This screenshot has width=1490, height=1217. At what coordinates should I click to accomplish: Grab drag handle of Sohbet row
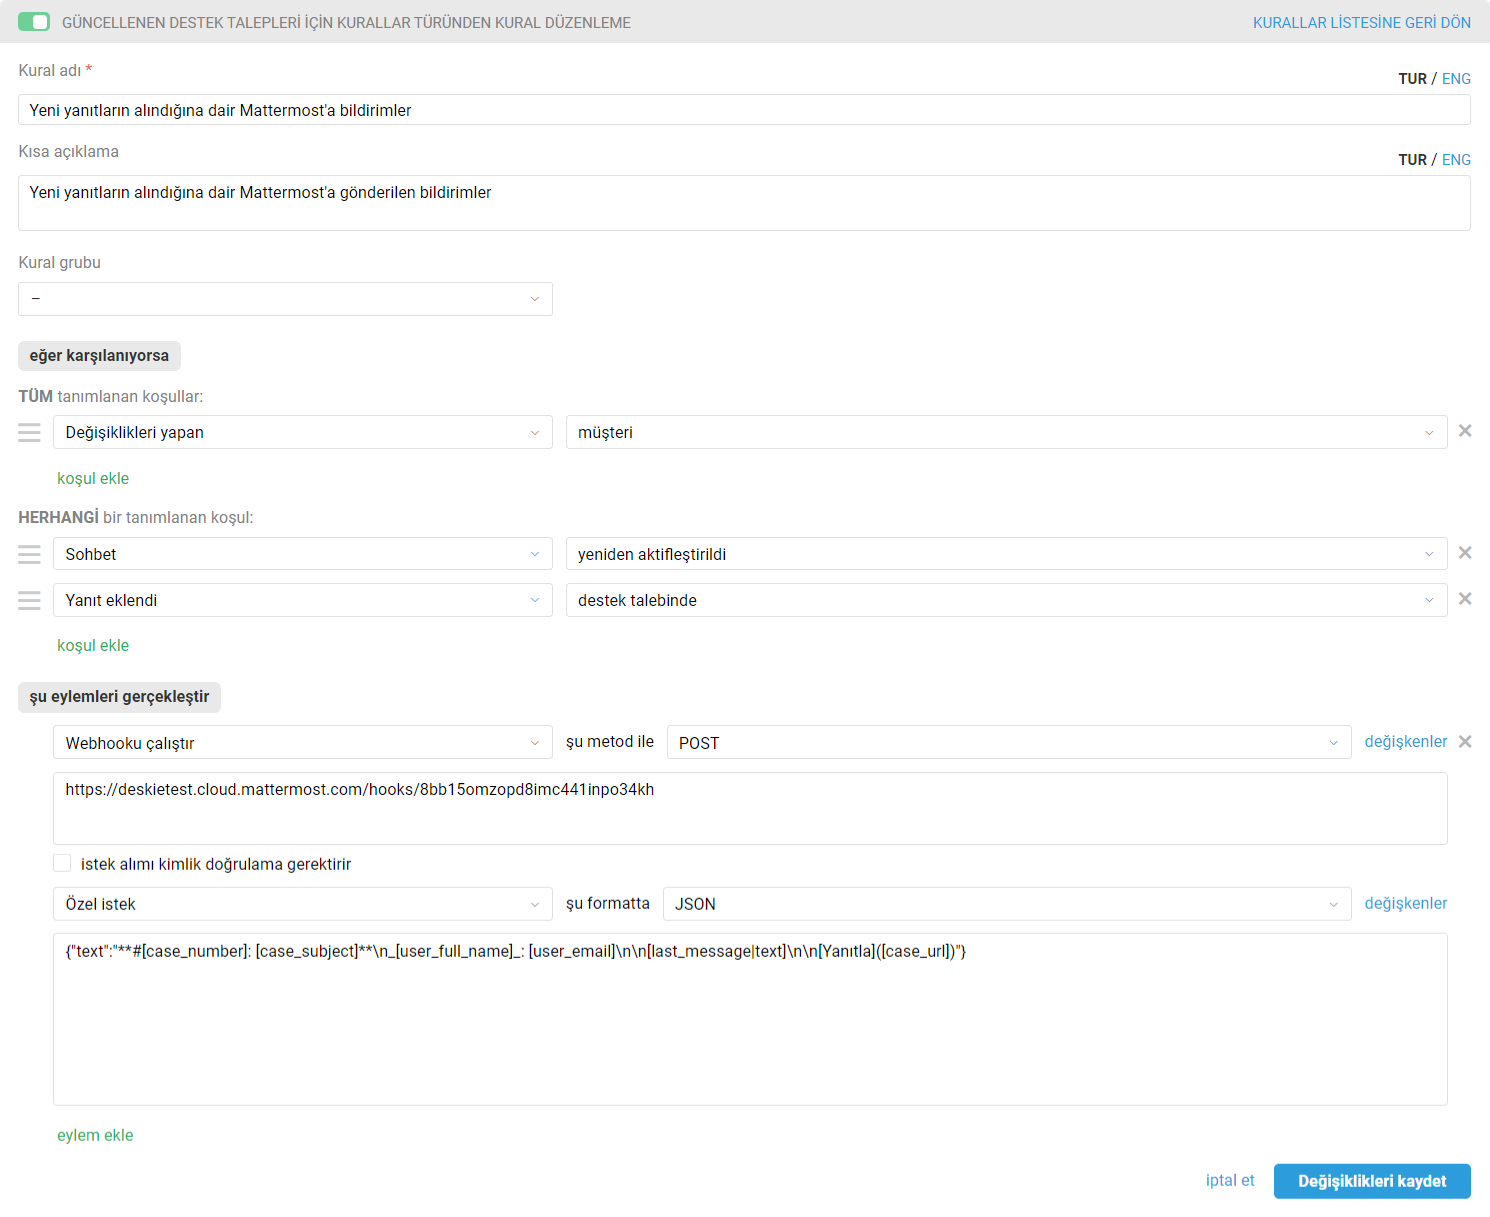click(x=30, y=554)
